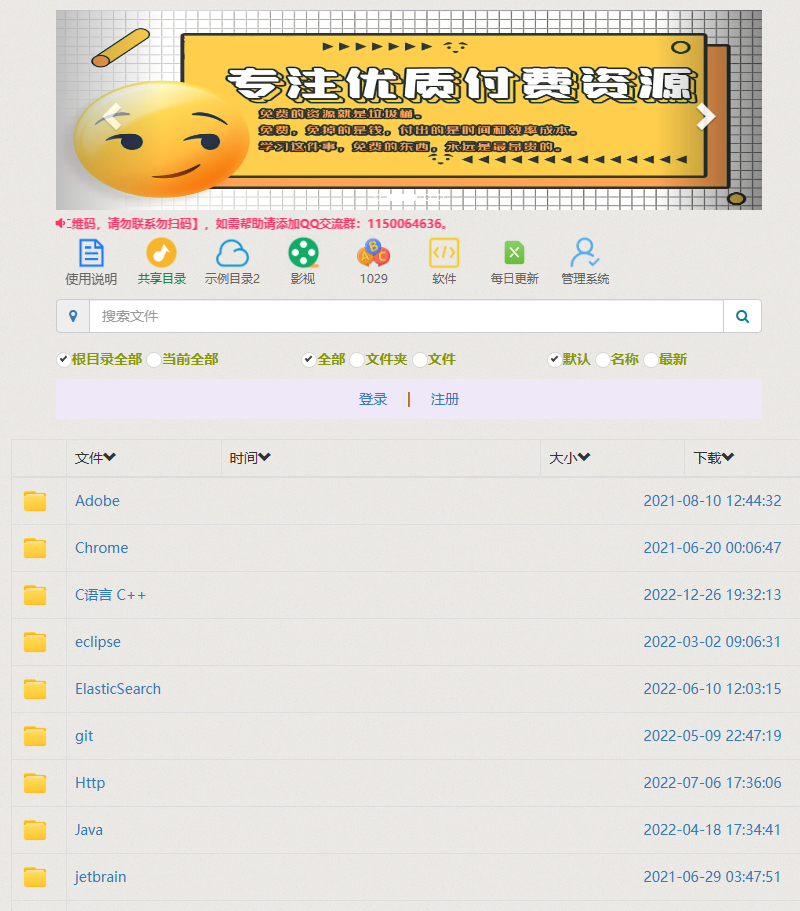Image resolution: width=800 pixels, height=911 pixels.
Task: Click the speaker announcement icon
Action: (x=60, y=224)
